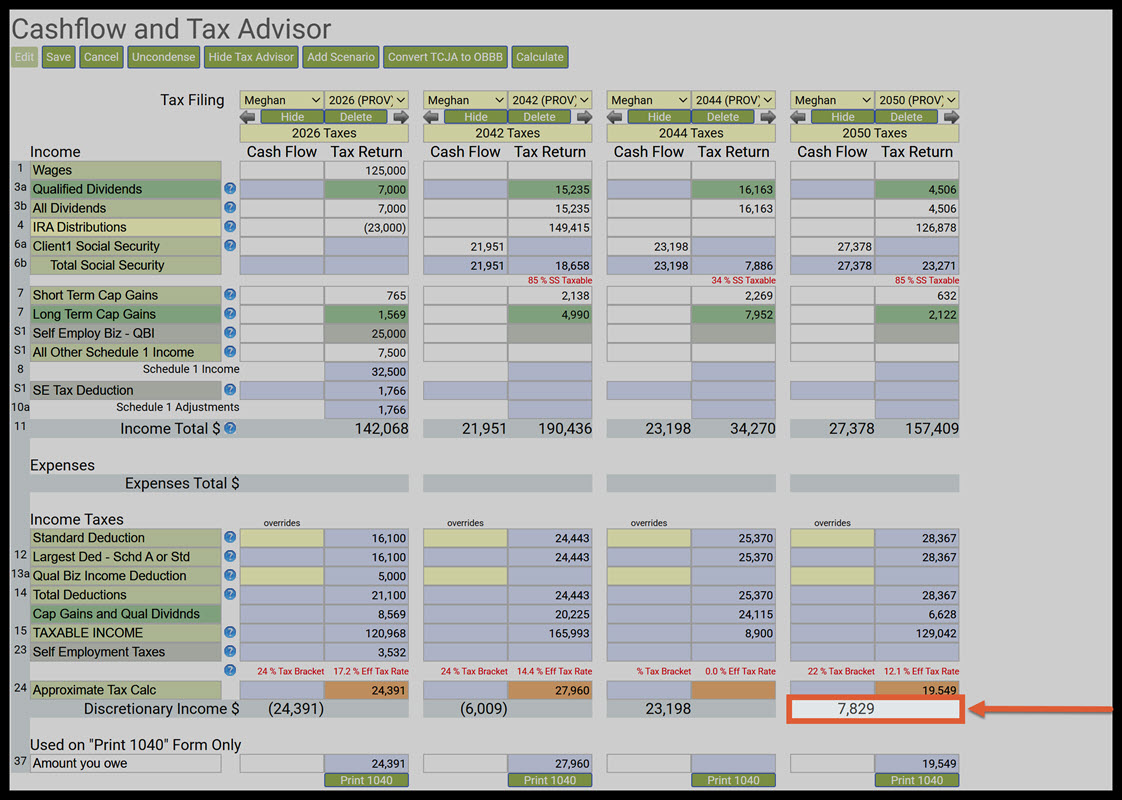Open the Meghan dropdown for 2050 scenario
The width and height of the screenshot is (1122, 800).
pos(832,100)
